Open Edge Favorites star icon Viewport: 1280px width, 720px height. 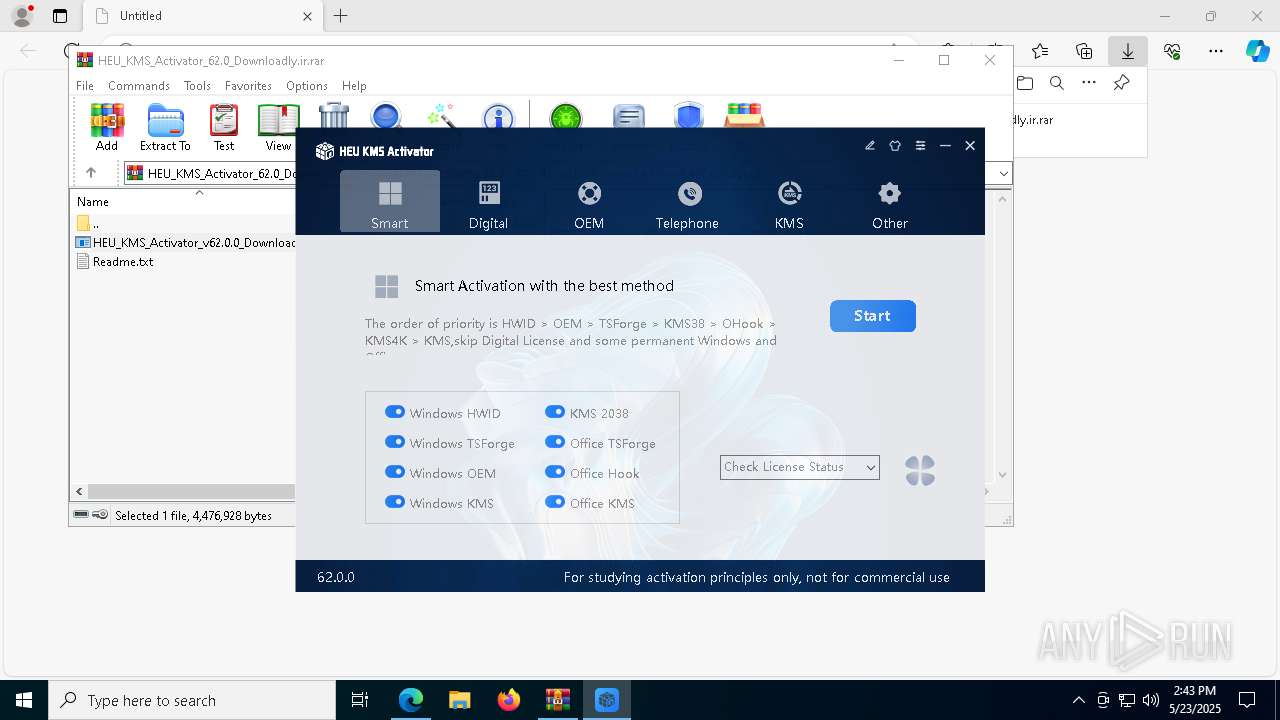tap(1040, 51)
